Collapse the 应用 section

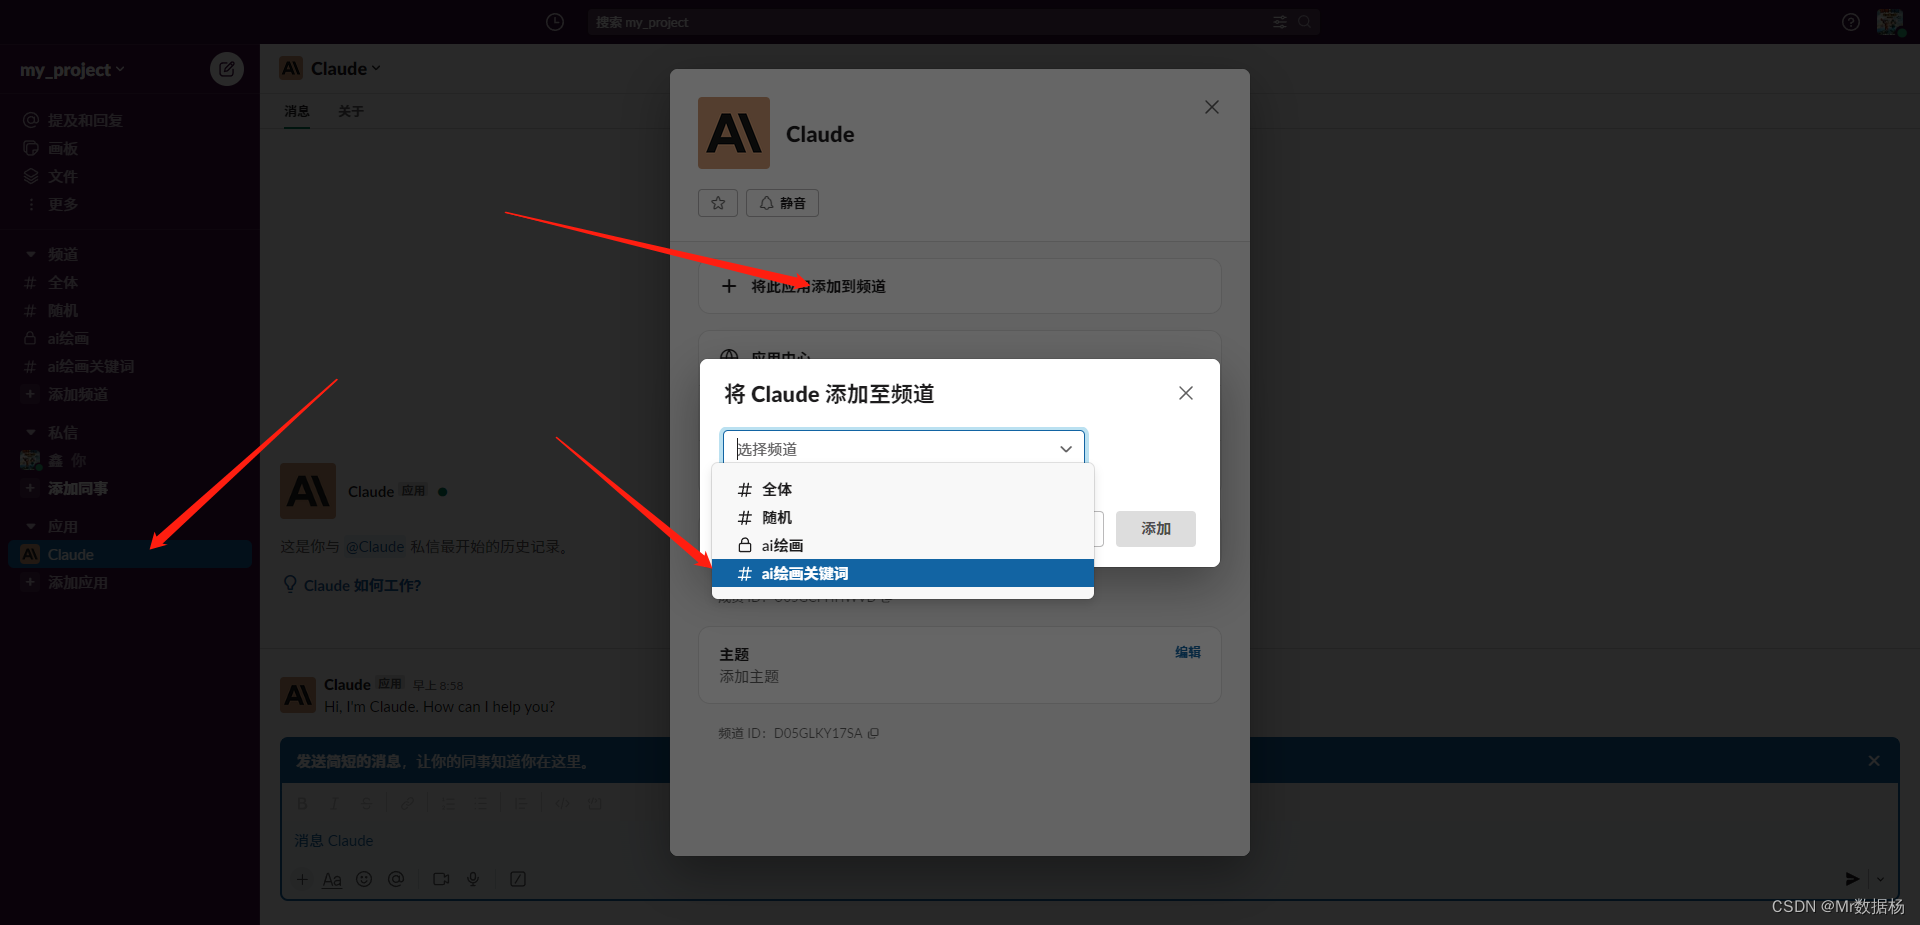coord(31,526)
